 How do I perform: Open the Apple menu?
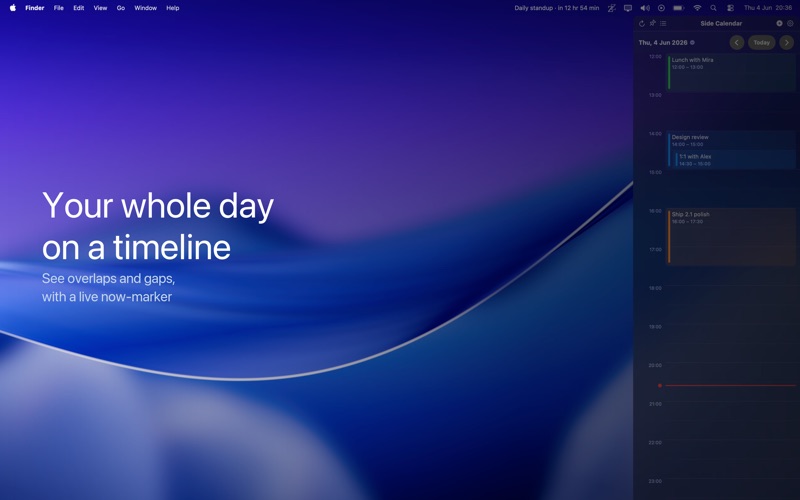[x=13, y=8]
